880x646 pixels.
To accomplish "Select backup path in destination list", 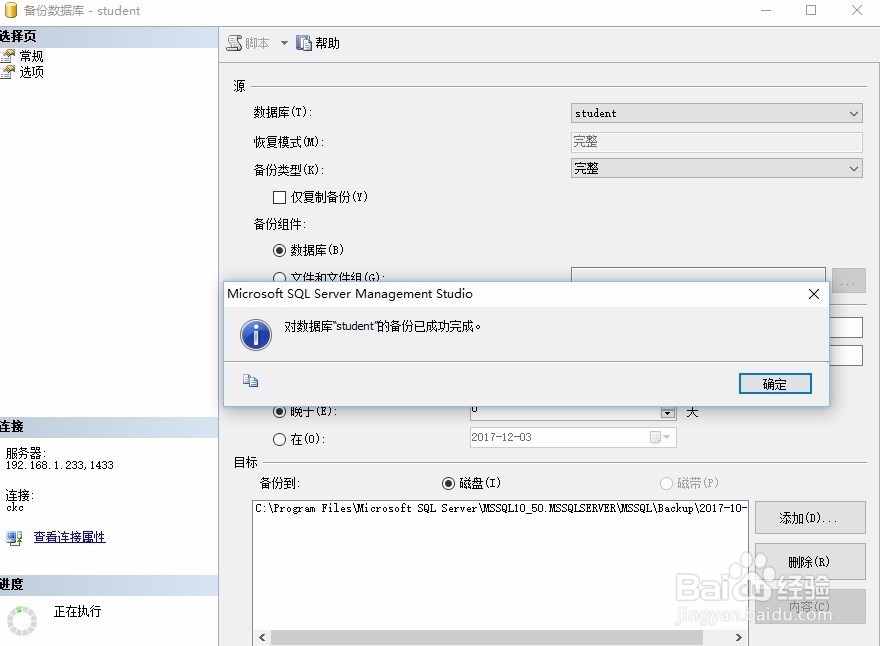I will 500,508.
